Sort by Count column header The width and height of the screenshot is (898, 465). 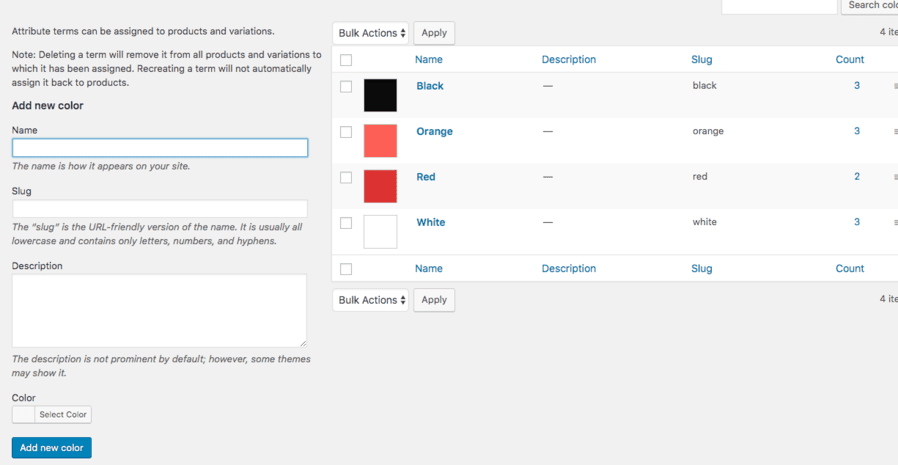[x=850, y=60]
